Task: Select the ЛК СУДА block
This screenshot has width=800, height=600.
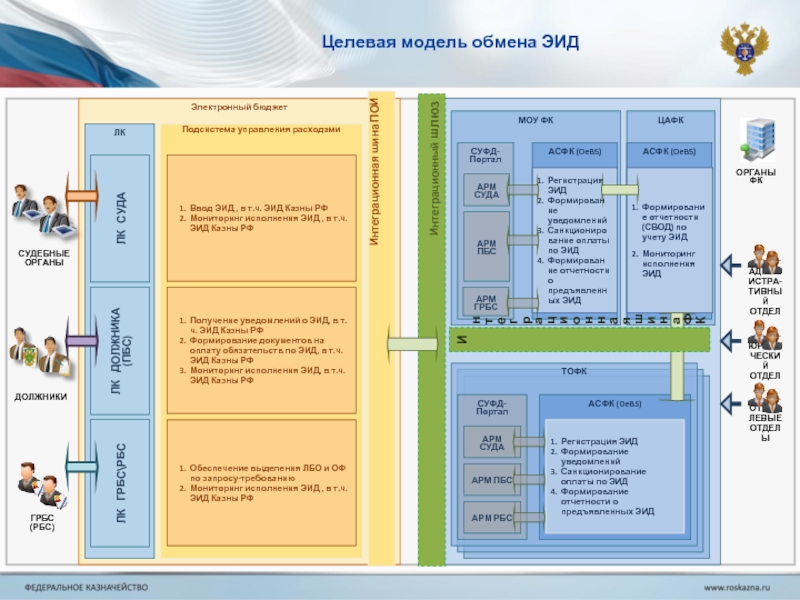Action: (120, 218)
